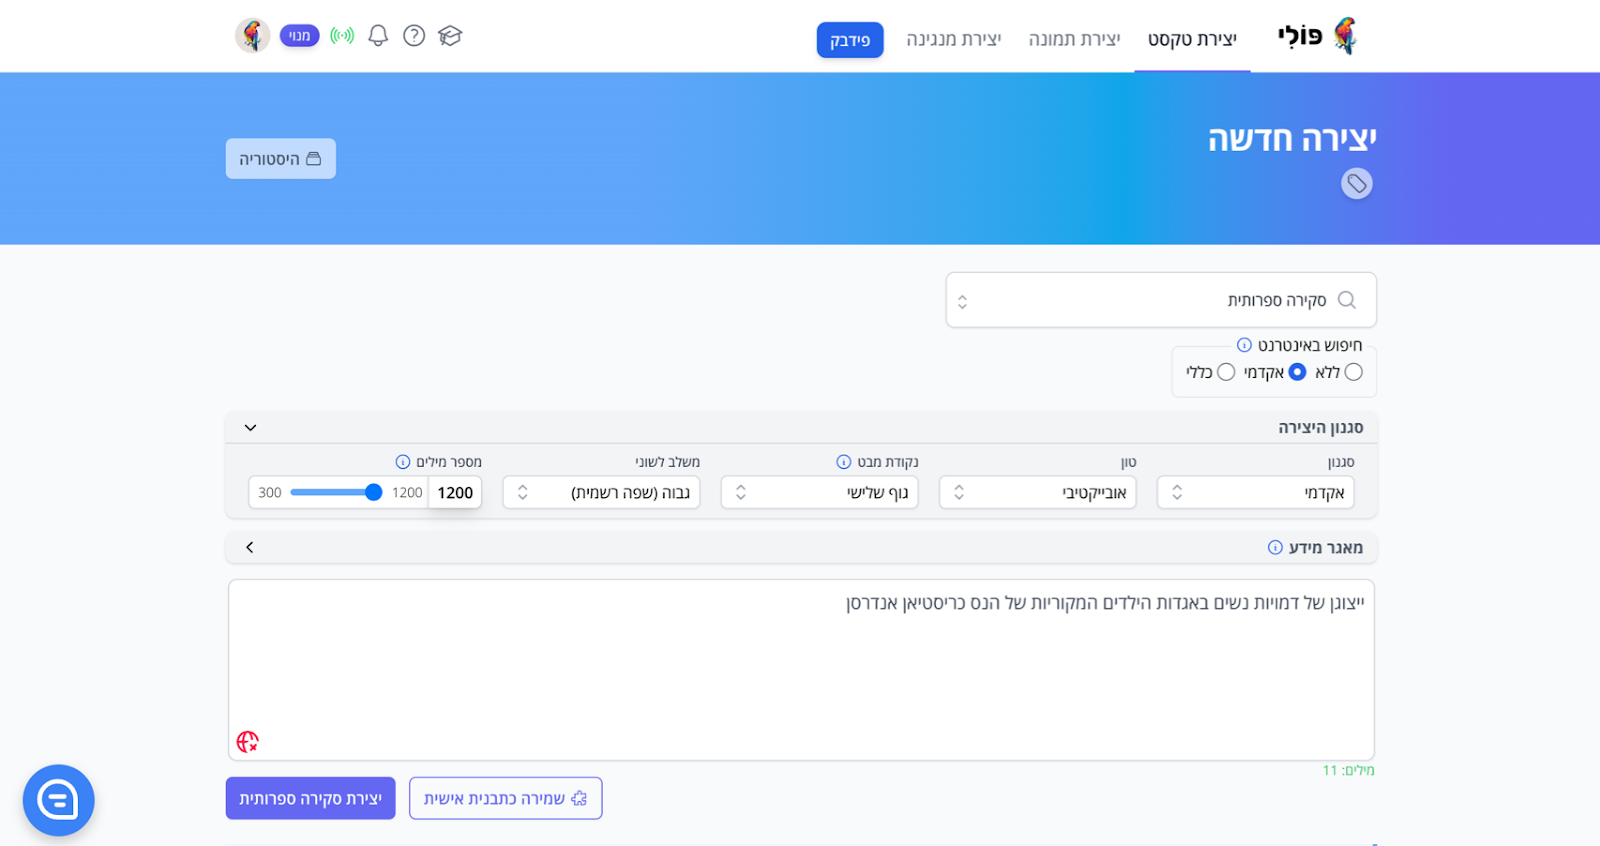Viewport: 1600px width, 846px height.
Task: Click the word count slider handle
Action: (373, 492)
